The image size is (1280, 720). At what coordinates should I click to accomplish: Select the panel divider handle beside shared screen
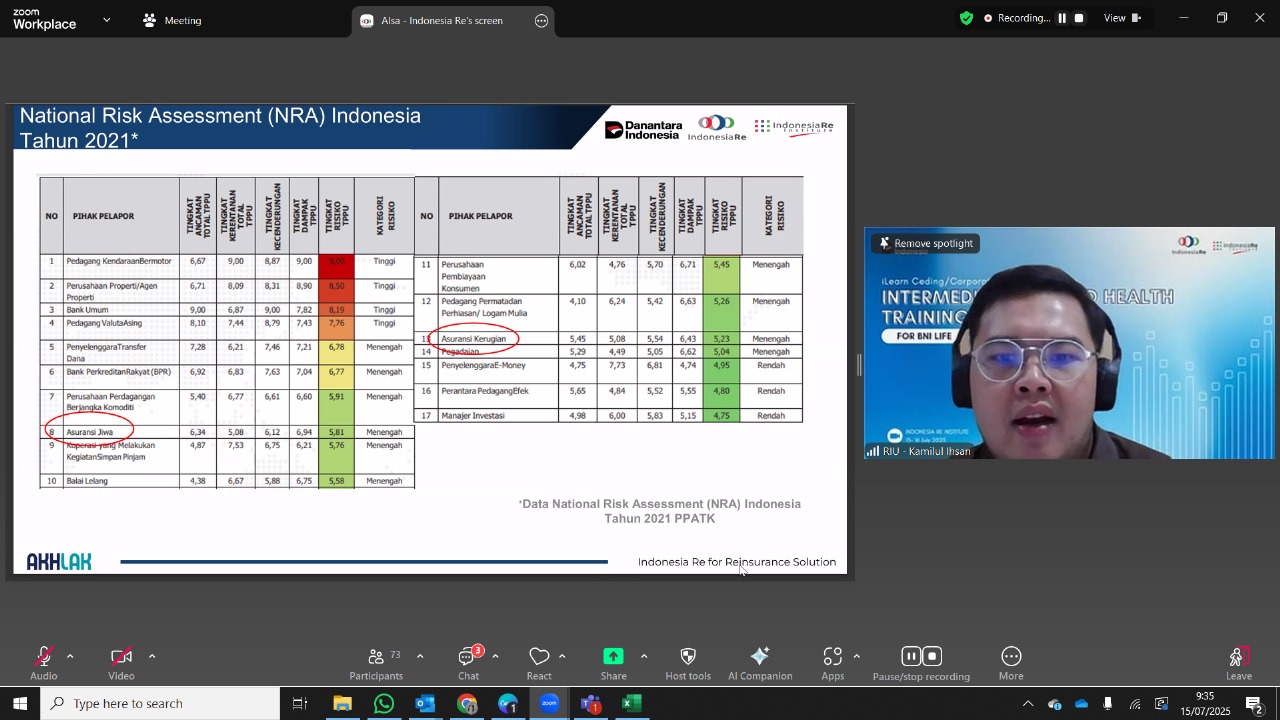[x=859, y=366]
